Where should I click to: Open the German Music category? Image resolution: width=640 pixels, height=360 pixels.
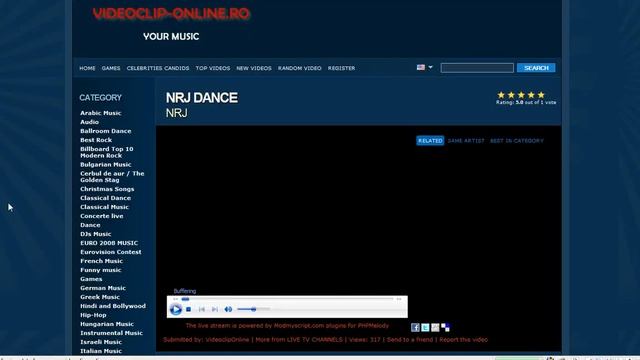[x=103, y=288]
